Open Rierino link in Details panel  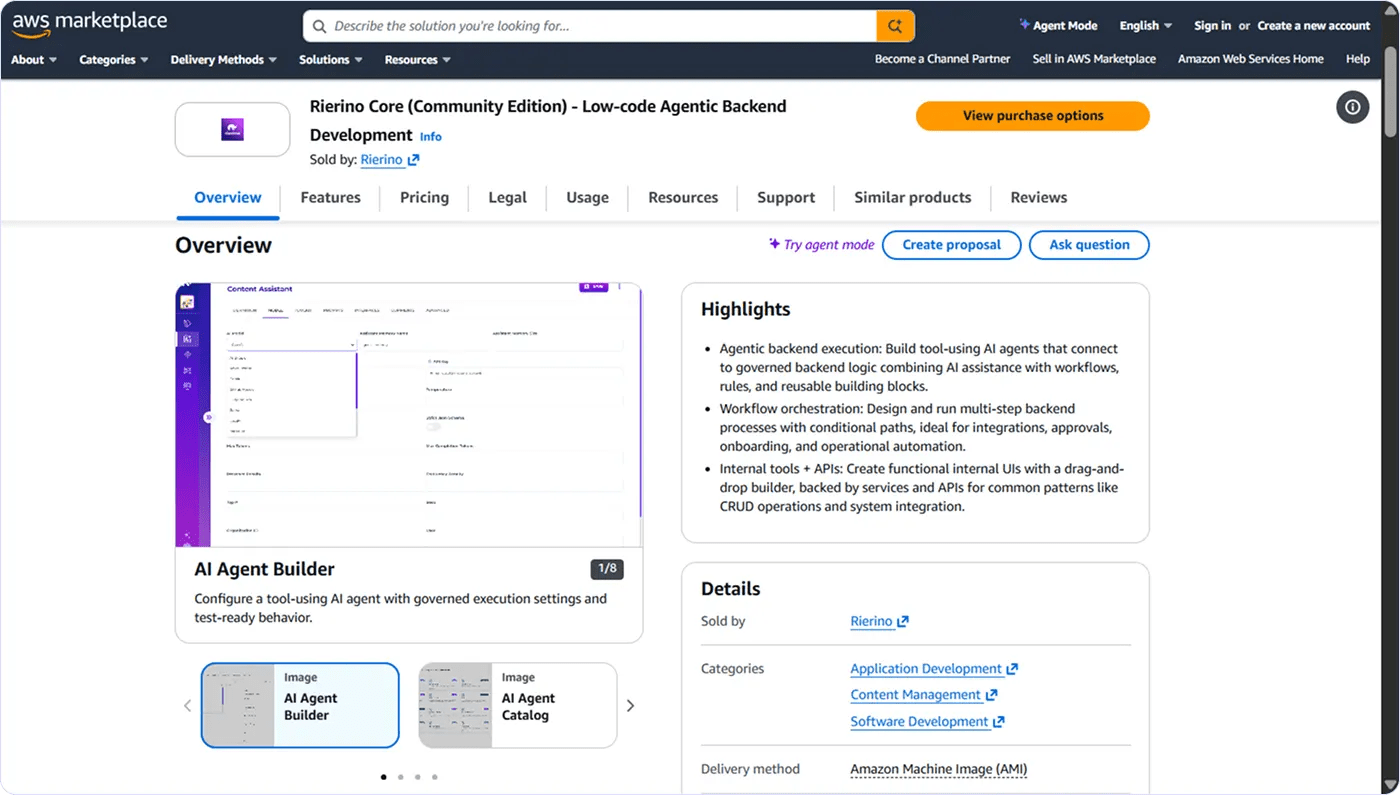pyautogui.click(x=879, y=622)
